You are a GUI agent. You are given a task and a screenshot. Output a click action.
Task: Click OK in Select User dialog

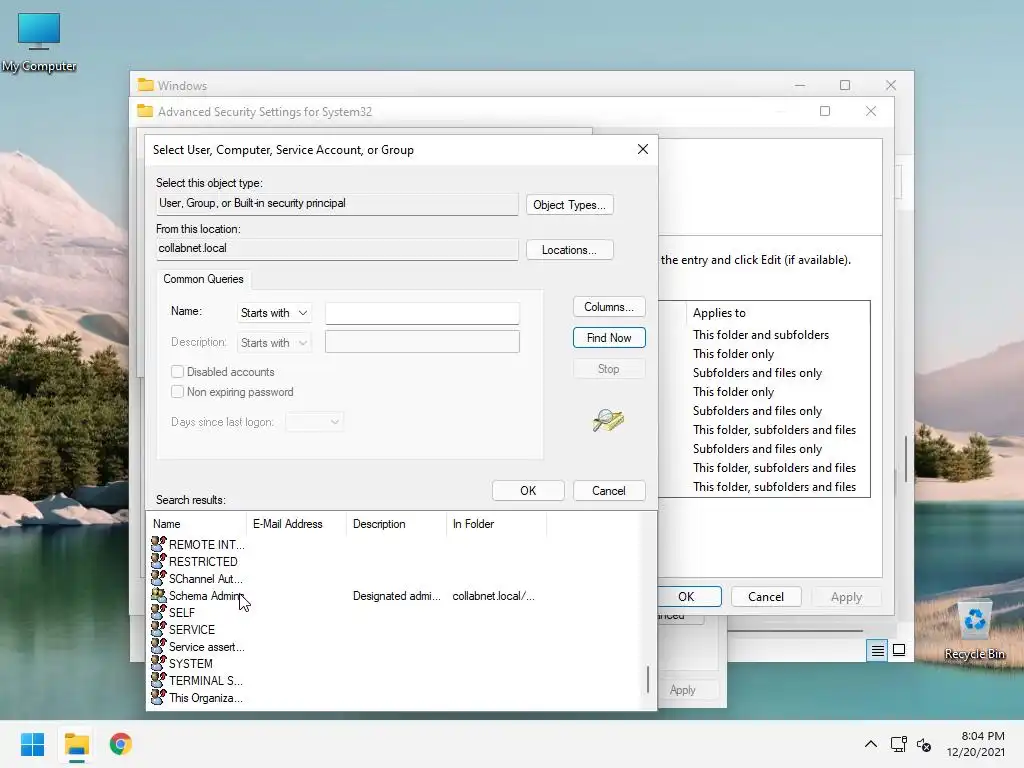(x=528, y=490)
